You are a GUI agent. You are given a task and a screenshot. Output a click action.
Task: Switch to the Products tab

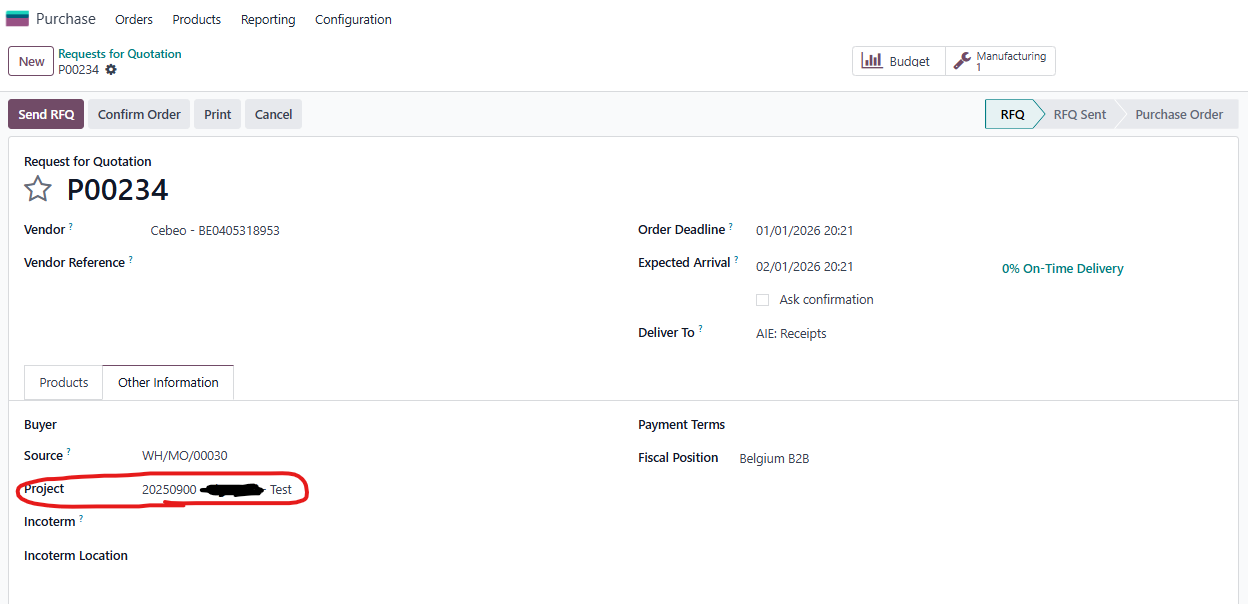coord(64,383)
